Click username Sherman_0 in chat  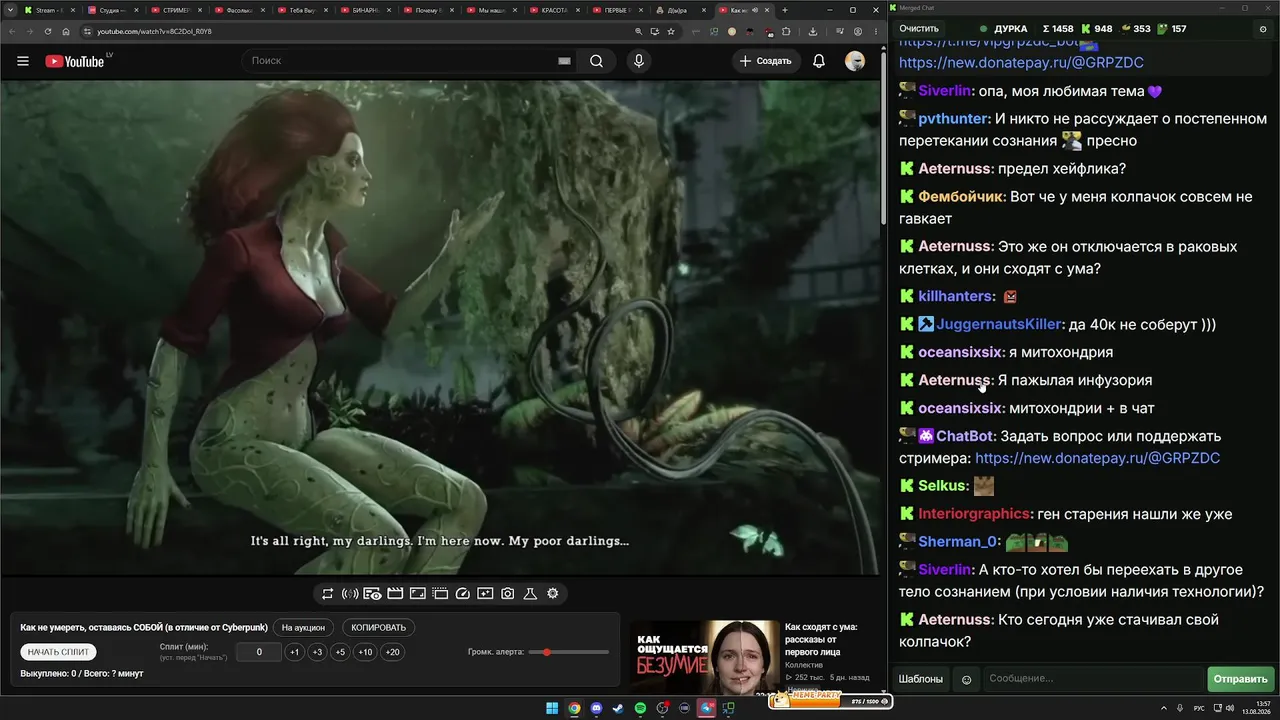[957, 542]
